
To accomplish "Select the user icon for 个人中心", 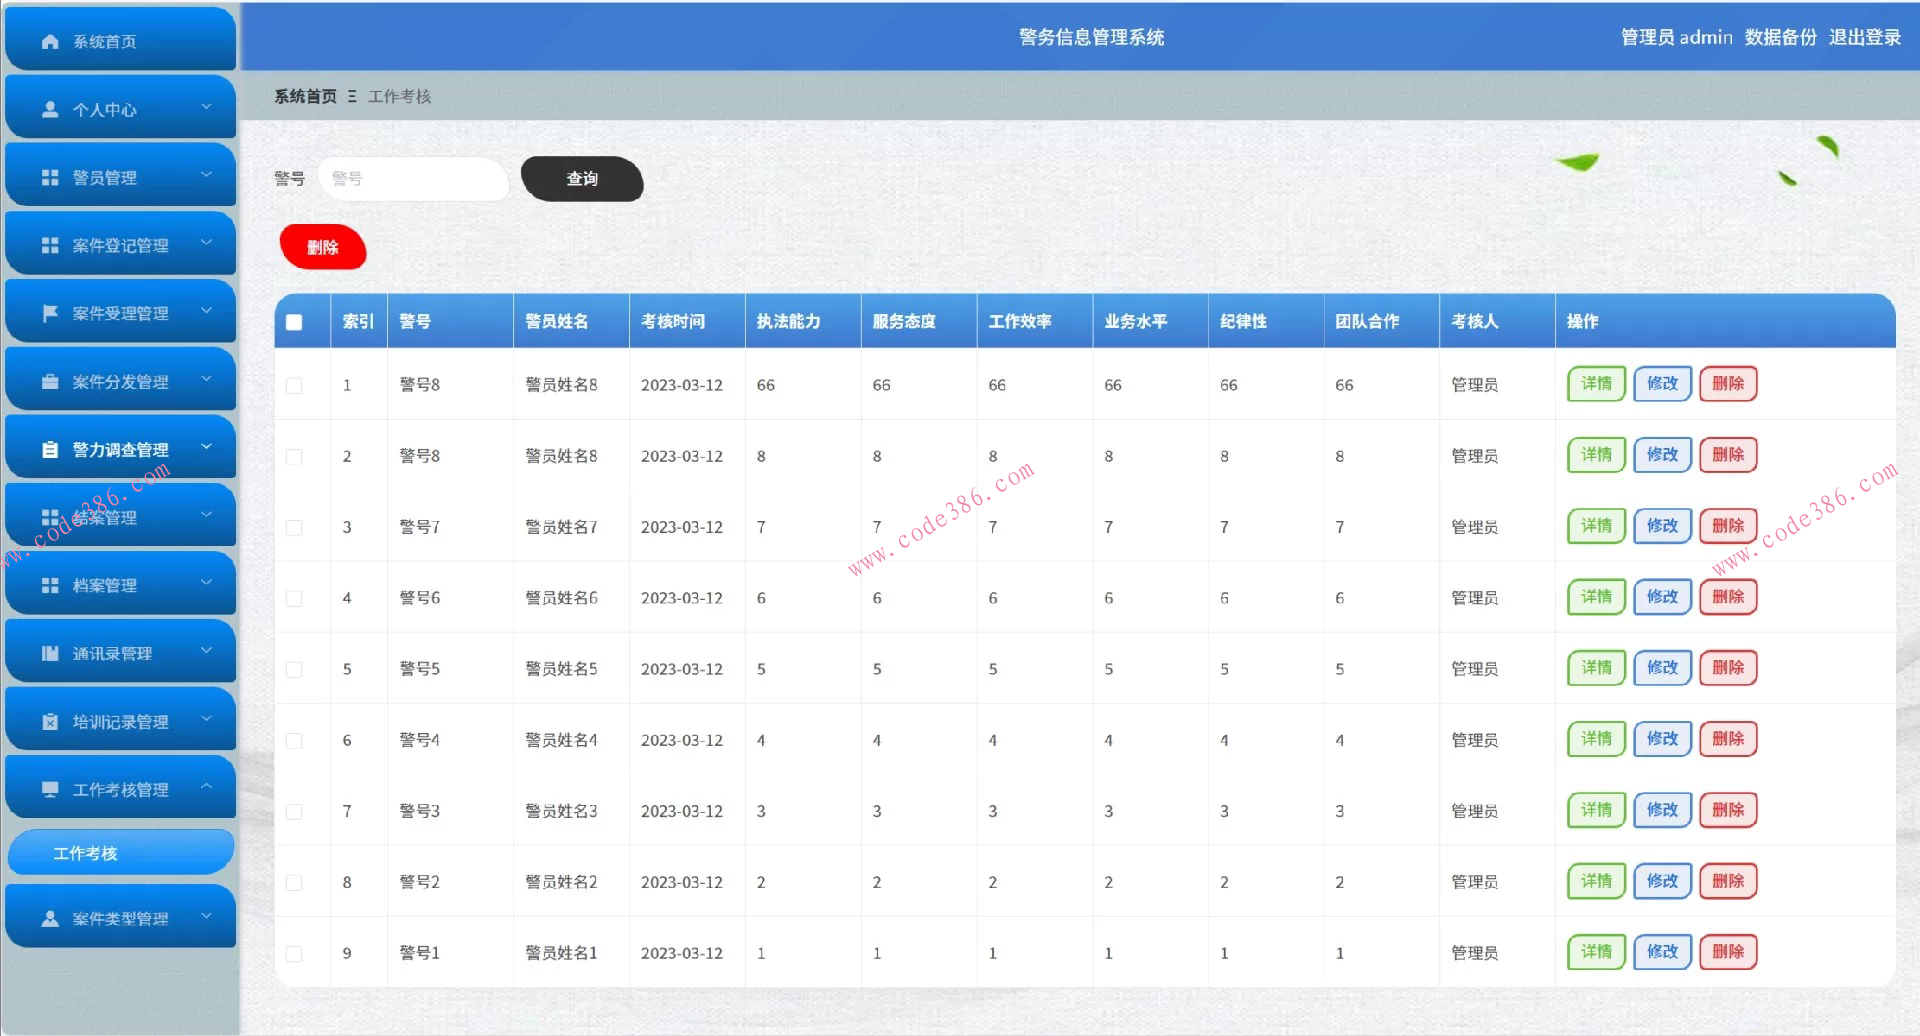I will pyautogui.click(x=48, y=109).
